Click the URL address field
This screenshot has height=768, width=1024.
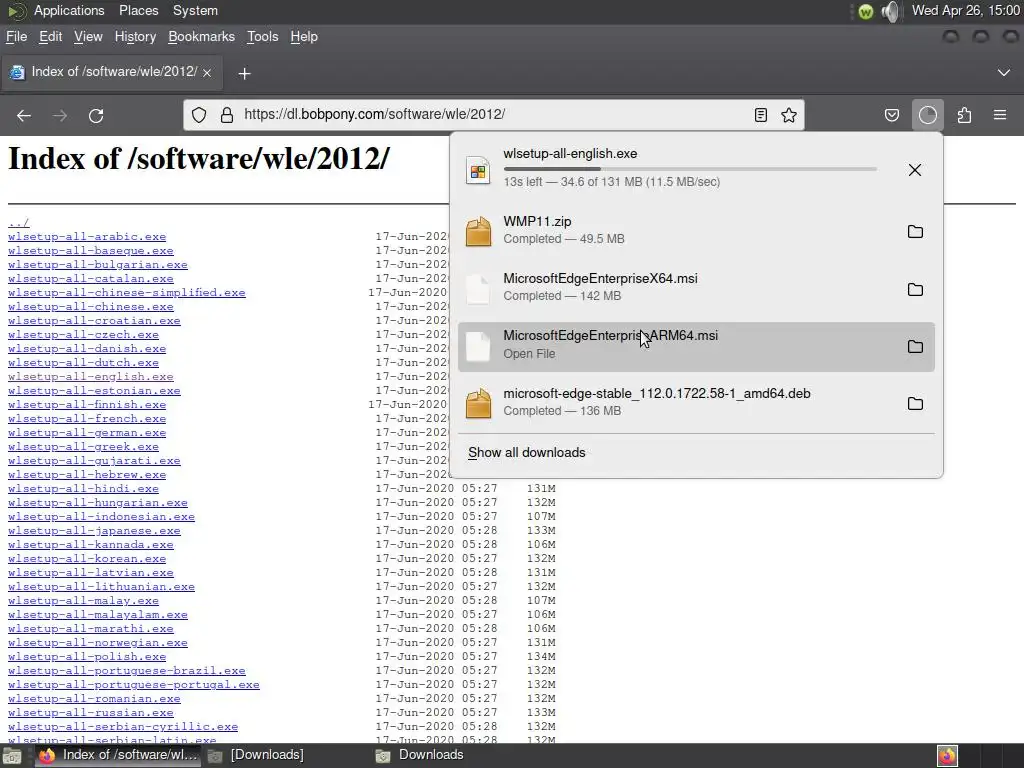click(x=493, y=114)
